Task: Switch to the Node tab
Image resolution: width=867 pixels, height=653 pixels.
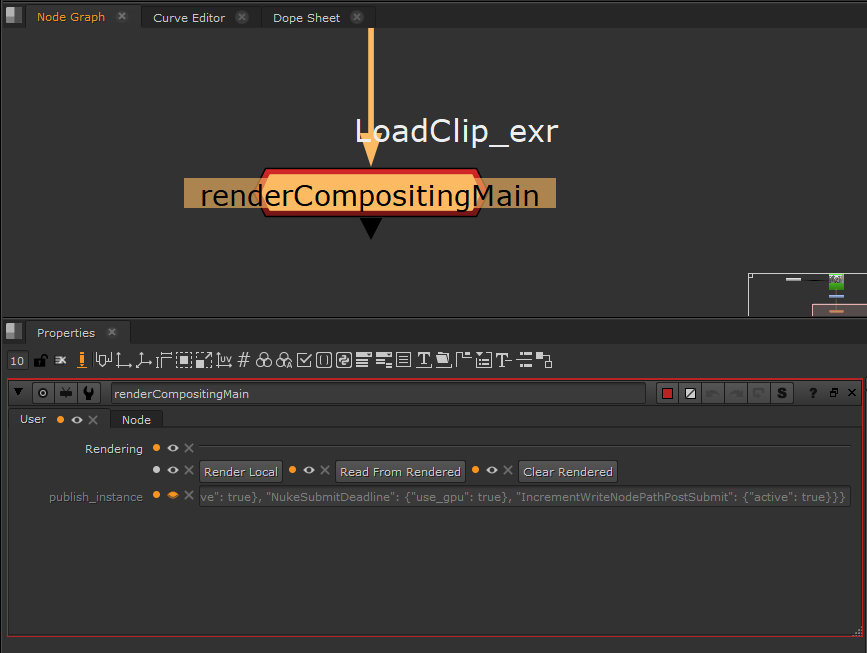Action: click(136, 420)
